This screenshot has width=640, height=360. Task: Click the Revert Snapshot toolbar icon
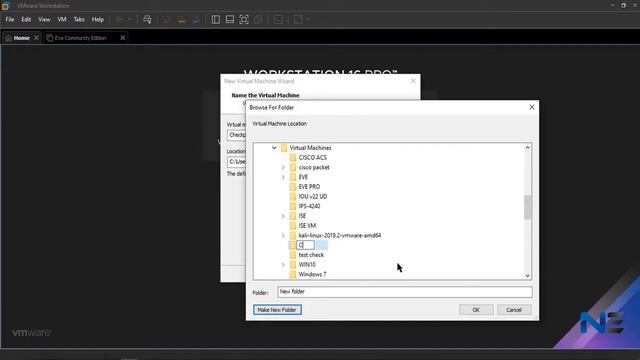point(182,20)
